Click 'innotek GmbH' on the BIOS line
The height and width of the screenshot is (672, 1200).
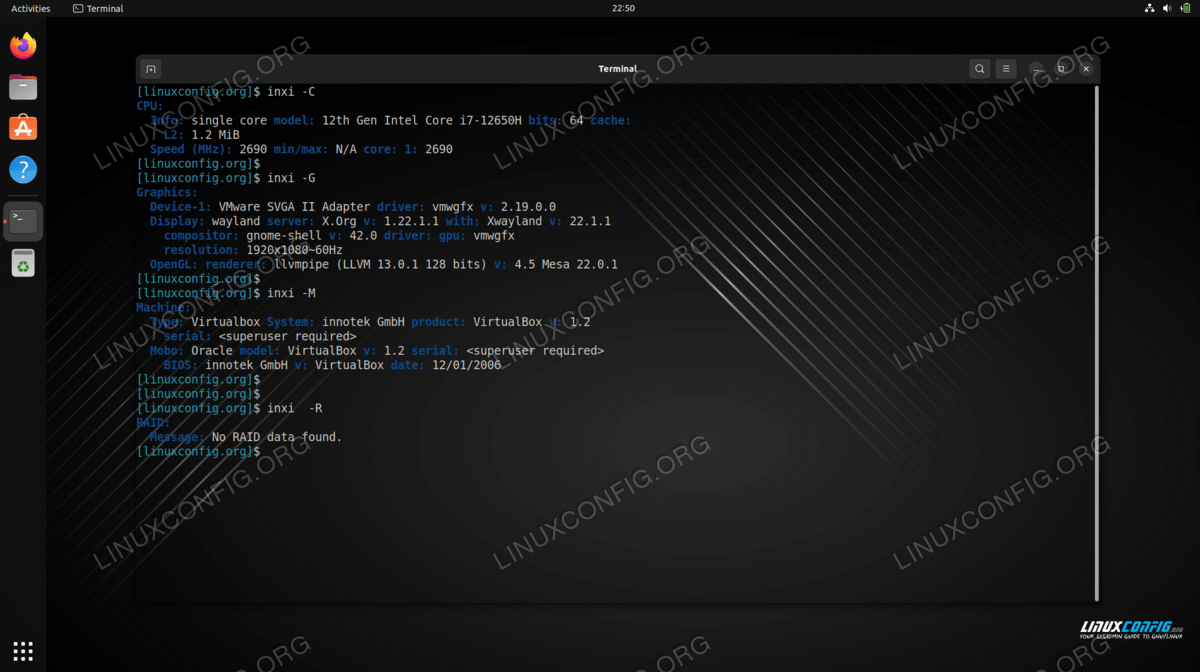pos(246,365)
